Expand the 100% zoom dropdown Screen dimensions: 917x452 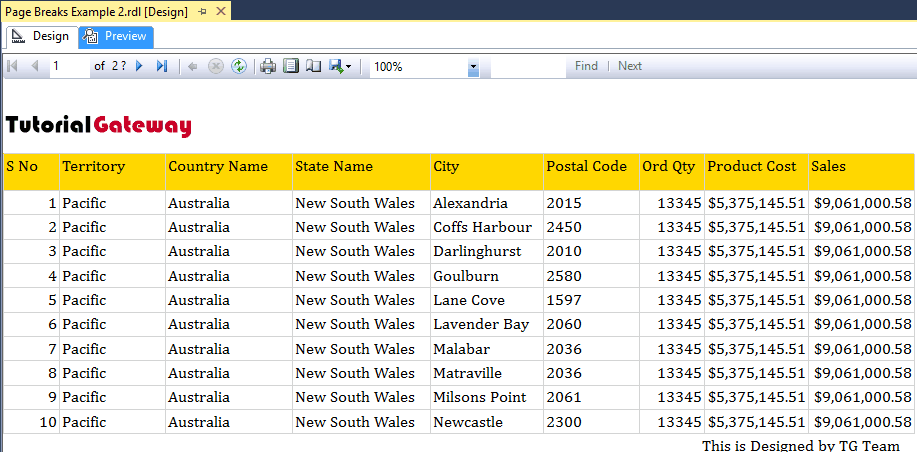(473, 67)
